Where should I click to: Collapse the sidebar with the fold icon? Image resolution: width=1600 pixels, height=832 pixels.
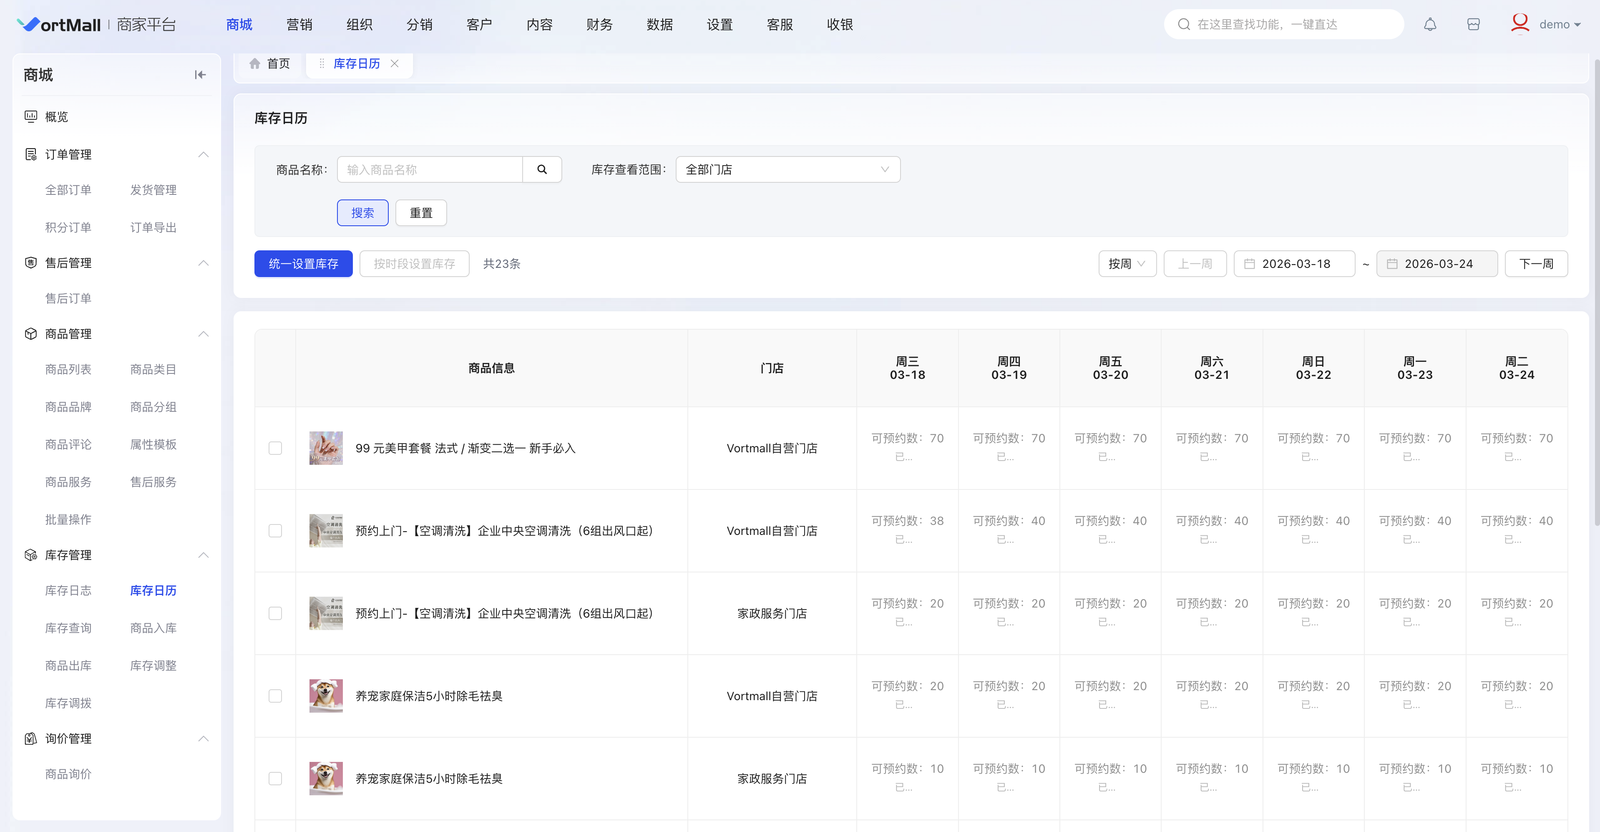point(200,75)
